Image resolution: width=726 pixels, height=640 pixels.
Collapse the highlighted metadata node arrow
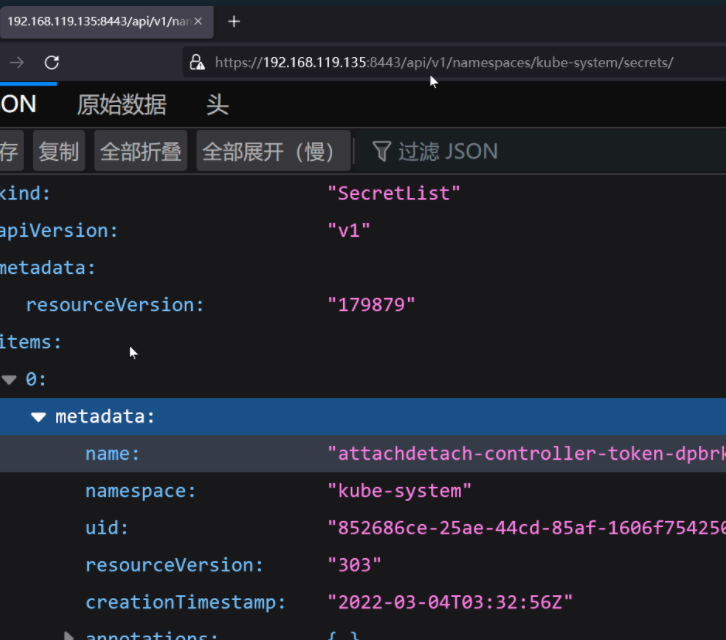point(38,417)
